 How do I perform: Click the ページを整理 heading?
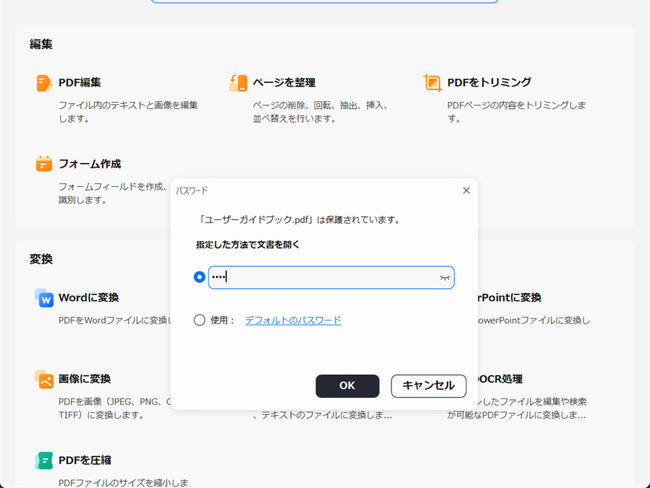click(284, 83)
